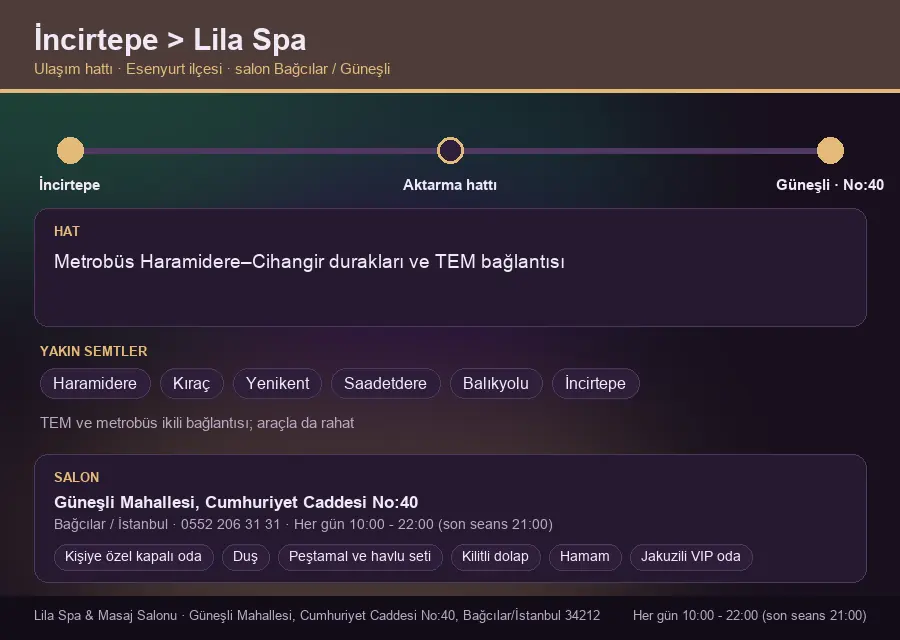Click the Aktarma hattı label
Image resolution: width=900 pixels, height=640 pixels.
(x=450, y=185)
